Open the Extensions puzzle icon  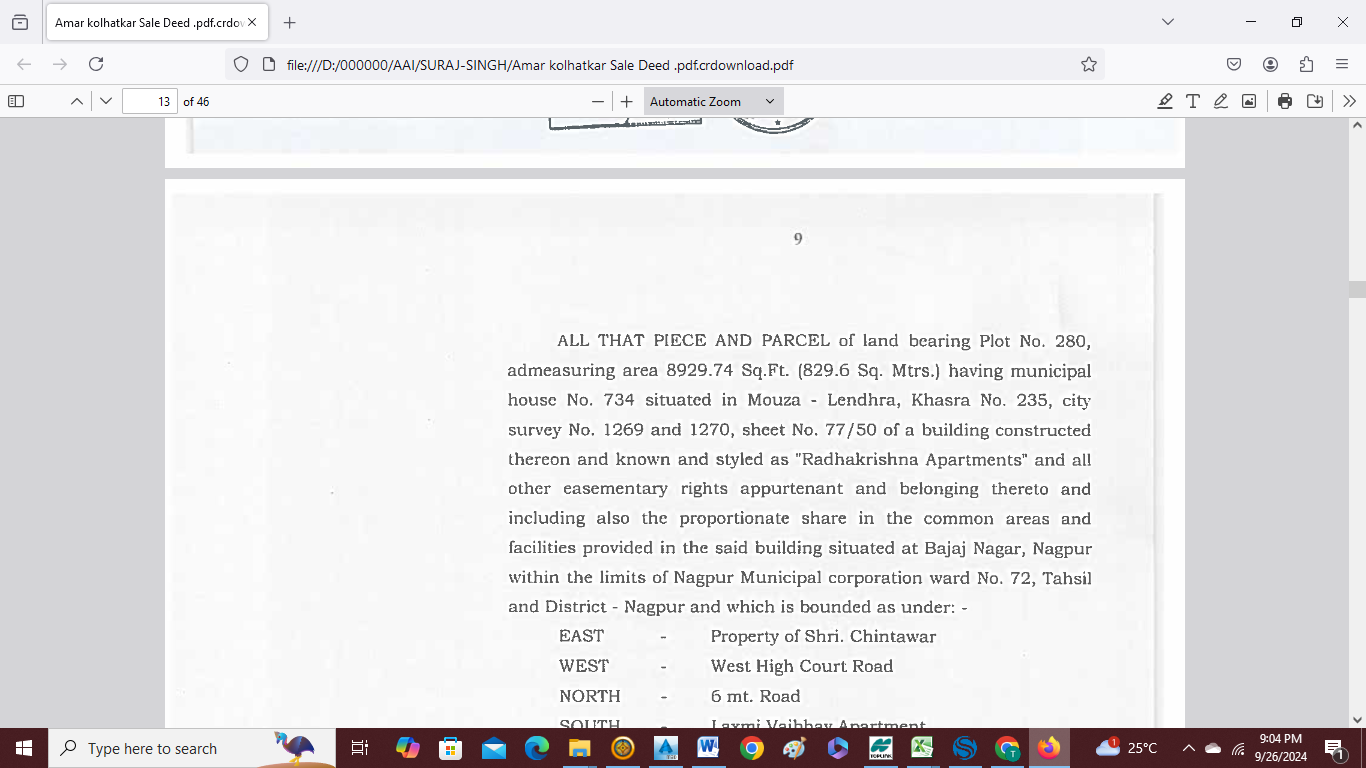coord(1306,64)
